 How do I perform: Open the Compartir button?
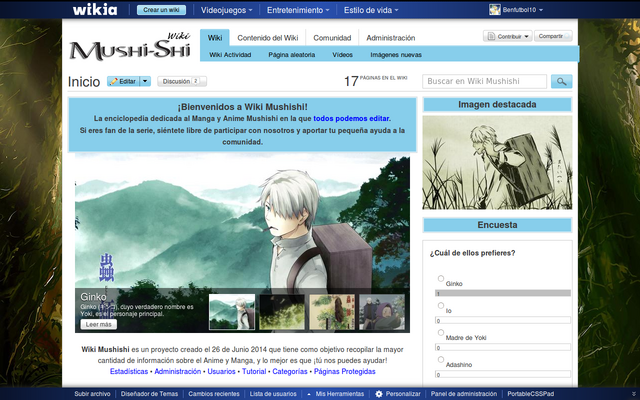point(553,36)
